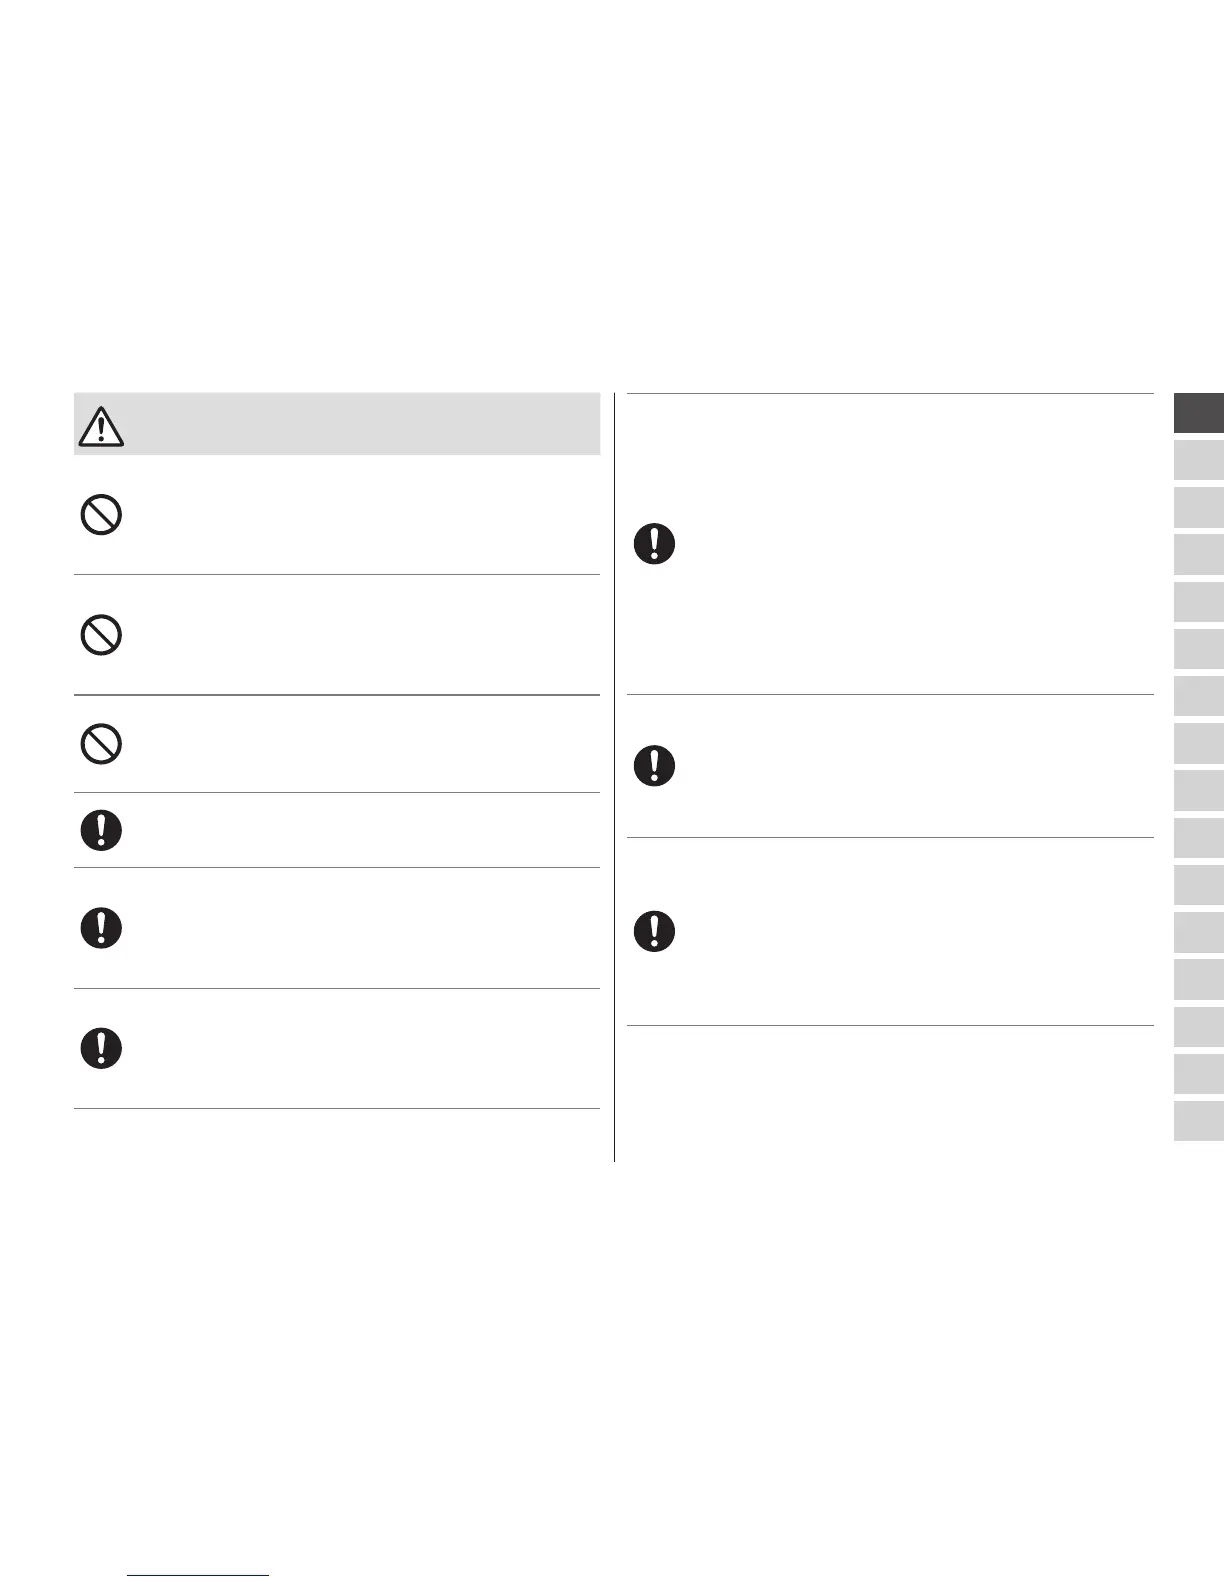The width and height of the screenshot is (1224, 1584).
Task: Click the second prohibition circle icon from top
Action: click(101, 635)
